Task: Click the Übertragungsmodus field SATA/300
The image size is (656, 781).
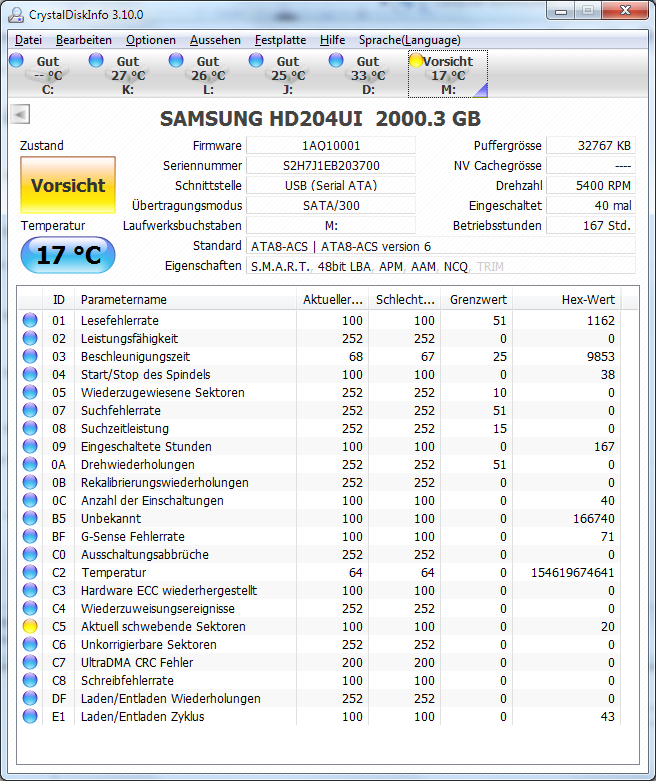Action: click(x=331, y=205)
